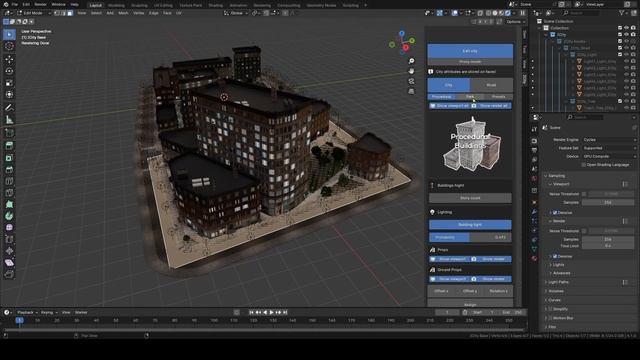The width and height of the screenshot is (640, 360).
Task: Open the Mesh menu in viewport header
Action: (x=123, y=13)
